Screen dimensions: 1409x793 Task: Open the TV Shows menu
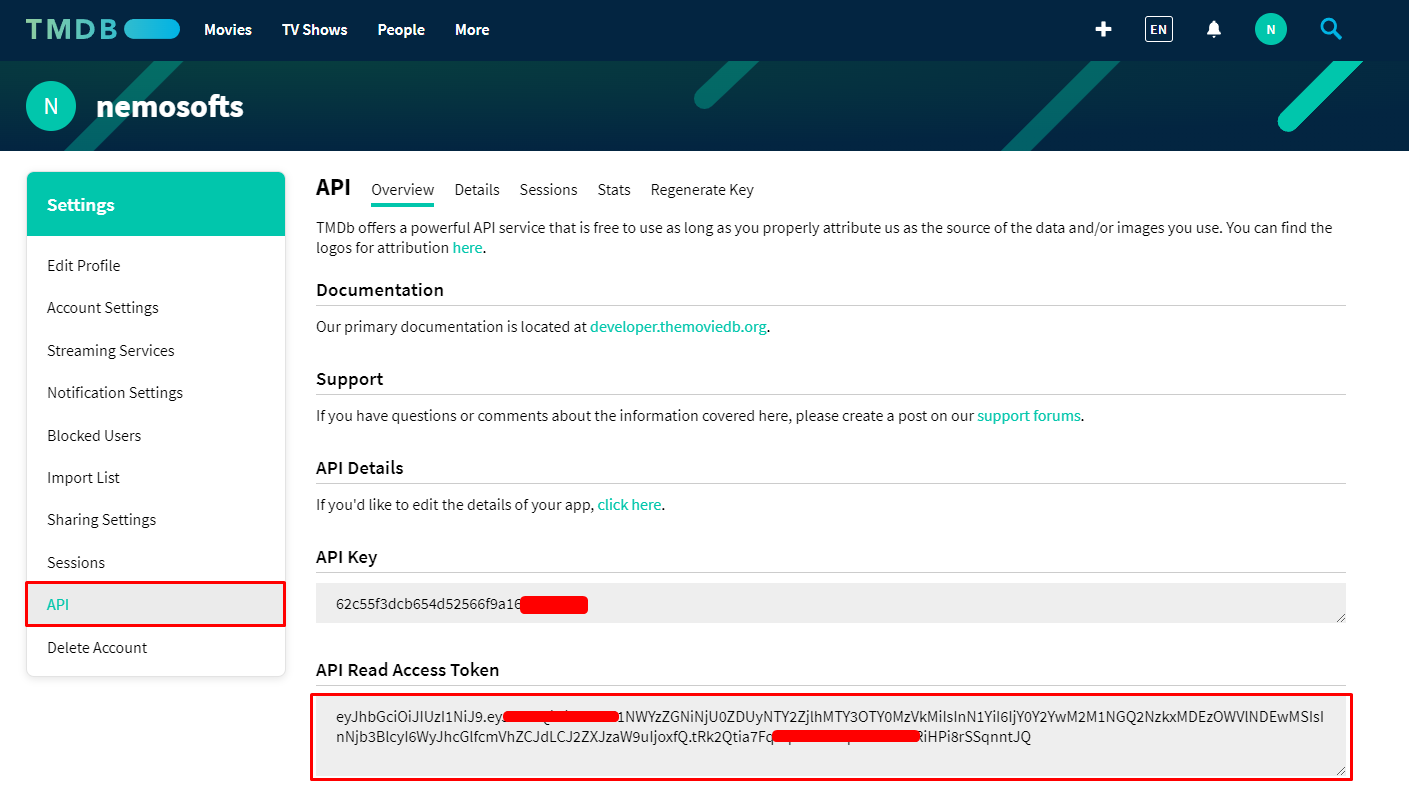[314, 30]
